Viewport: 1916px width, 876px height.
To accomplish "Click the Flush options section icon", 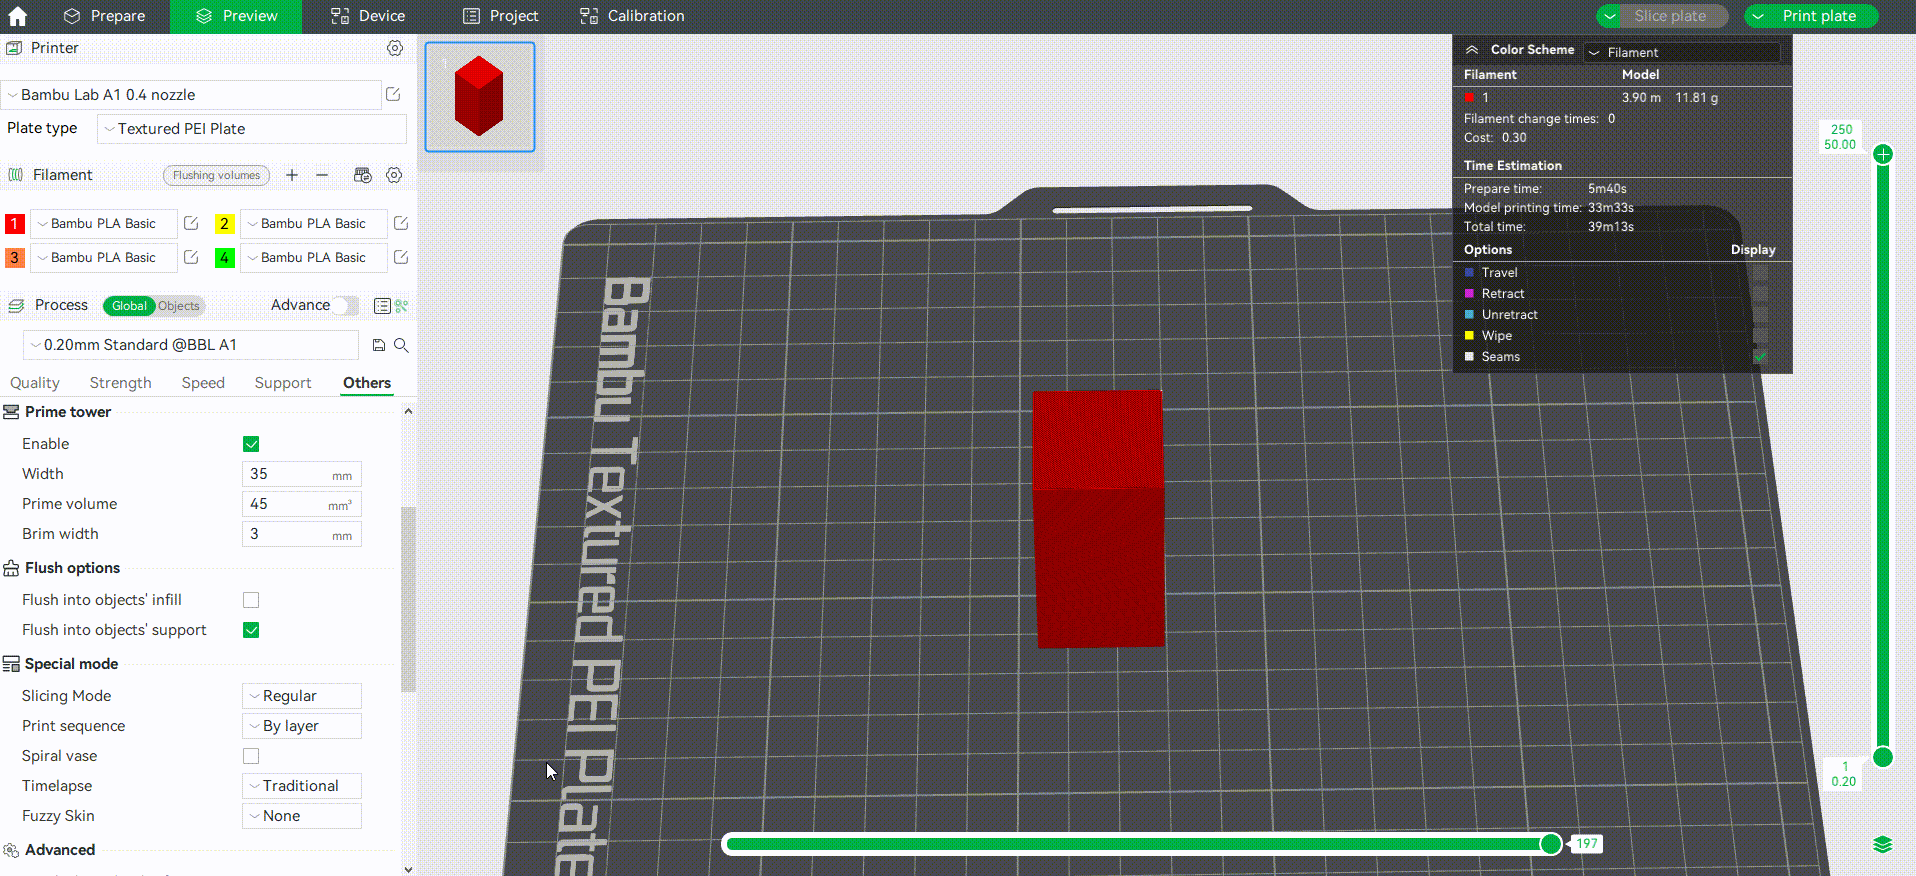I will (x=12, y=568).
